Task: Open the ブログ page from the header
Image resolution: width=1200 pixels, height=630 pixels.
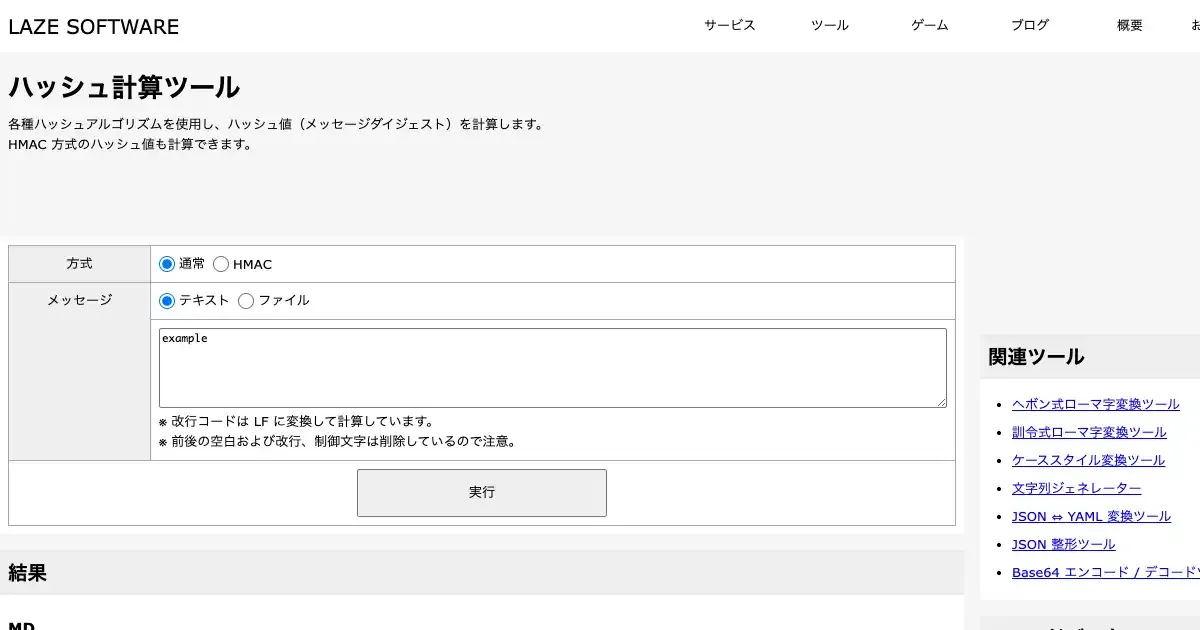Action: [x=1029, y=26]
